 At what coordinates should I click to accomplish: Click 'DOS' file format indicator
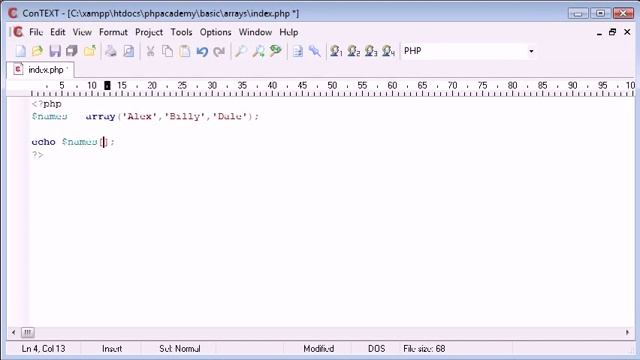click(x=376, y=349)
